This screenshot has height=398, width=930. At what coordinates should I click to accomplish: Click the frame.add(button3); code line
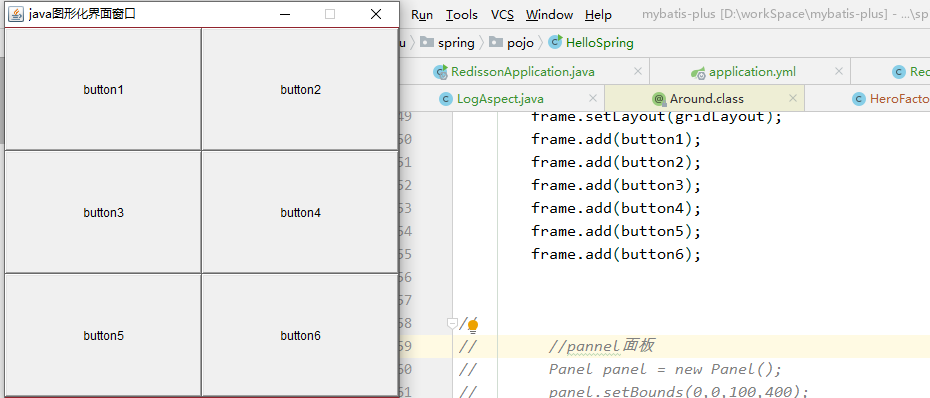tap(616, 185)
